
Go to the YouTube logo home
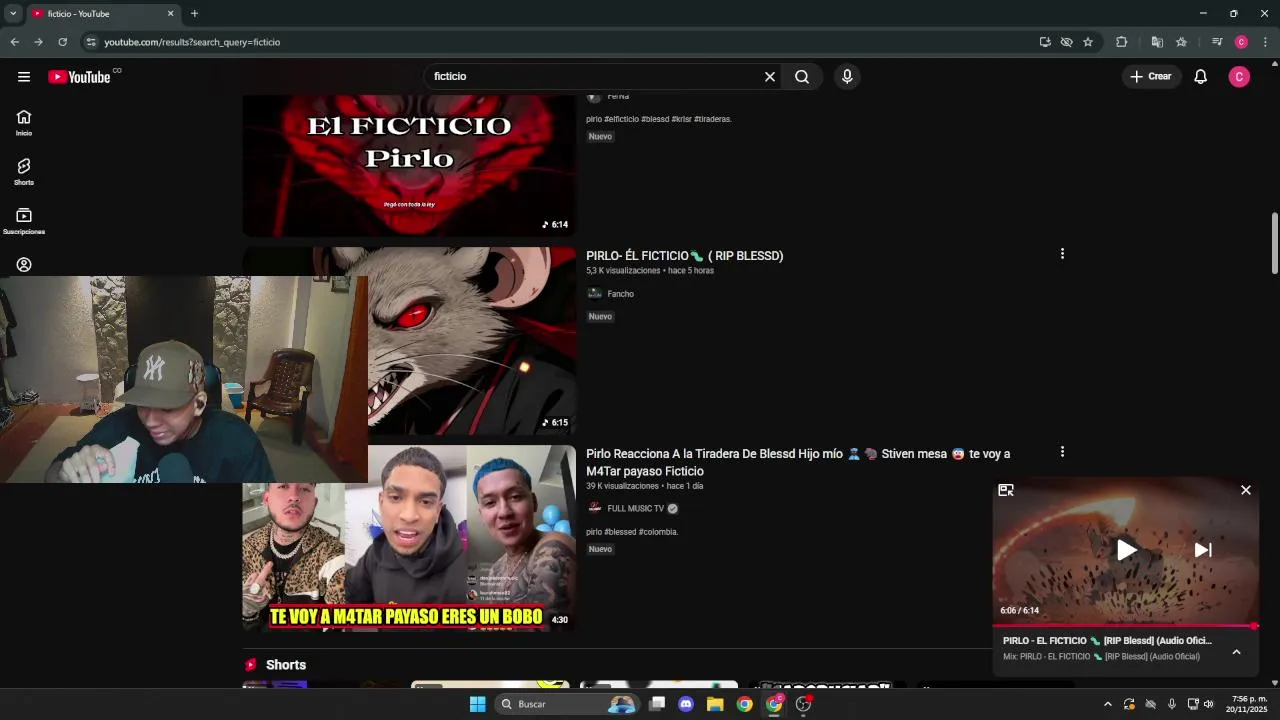pyautogui.click(x=79, y=77)
